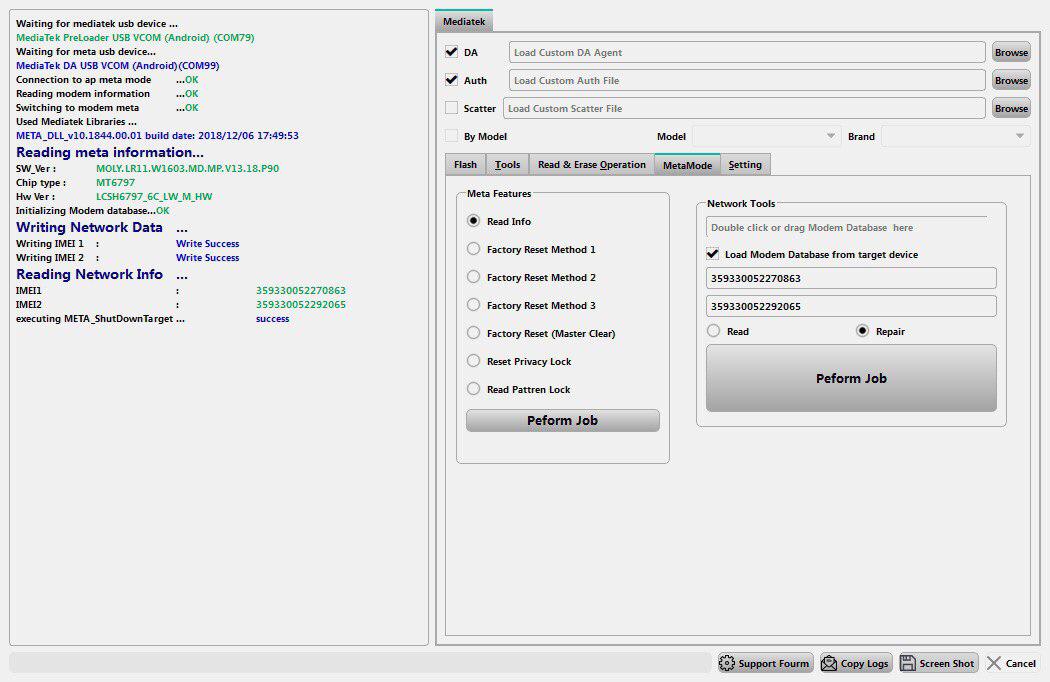Click 'Write Success' next to Writing IMEI 1
This screenshot has width=1050, height=682.
pyautogui.click(x=208, y=243)
